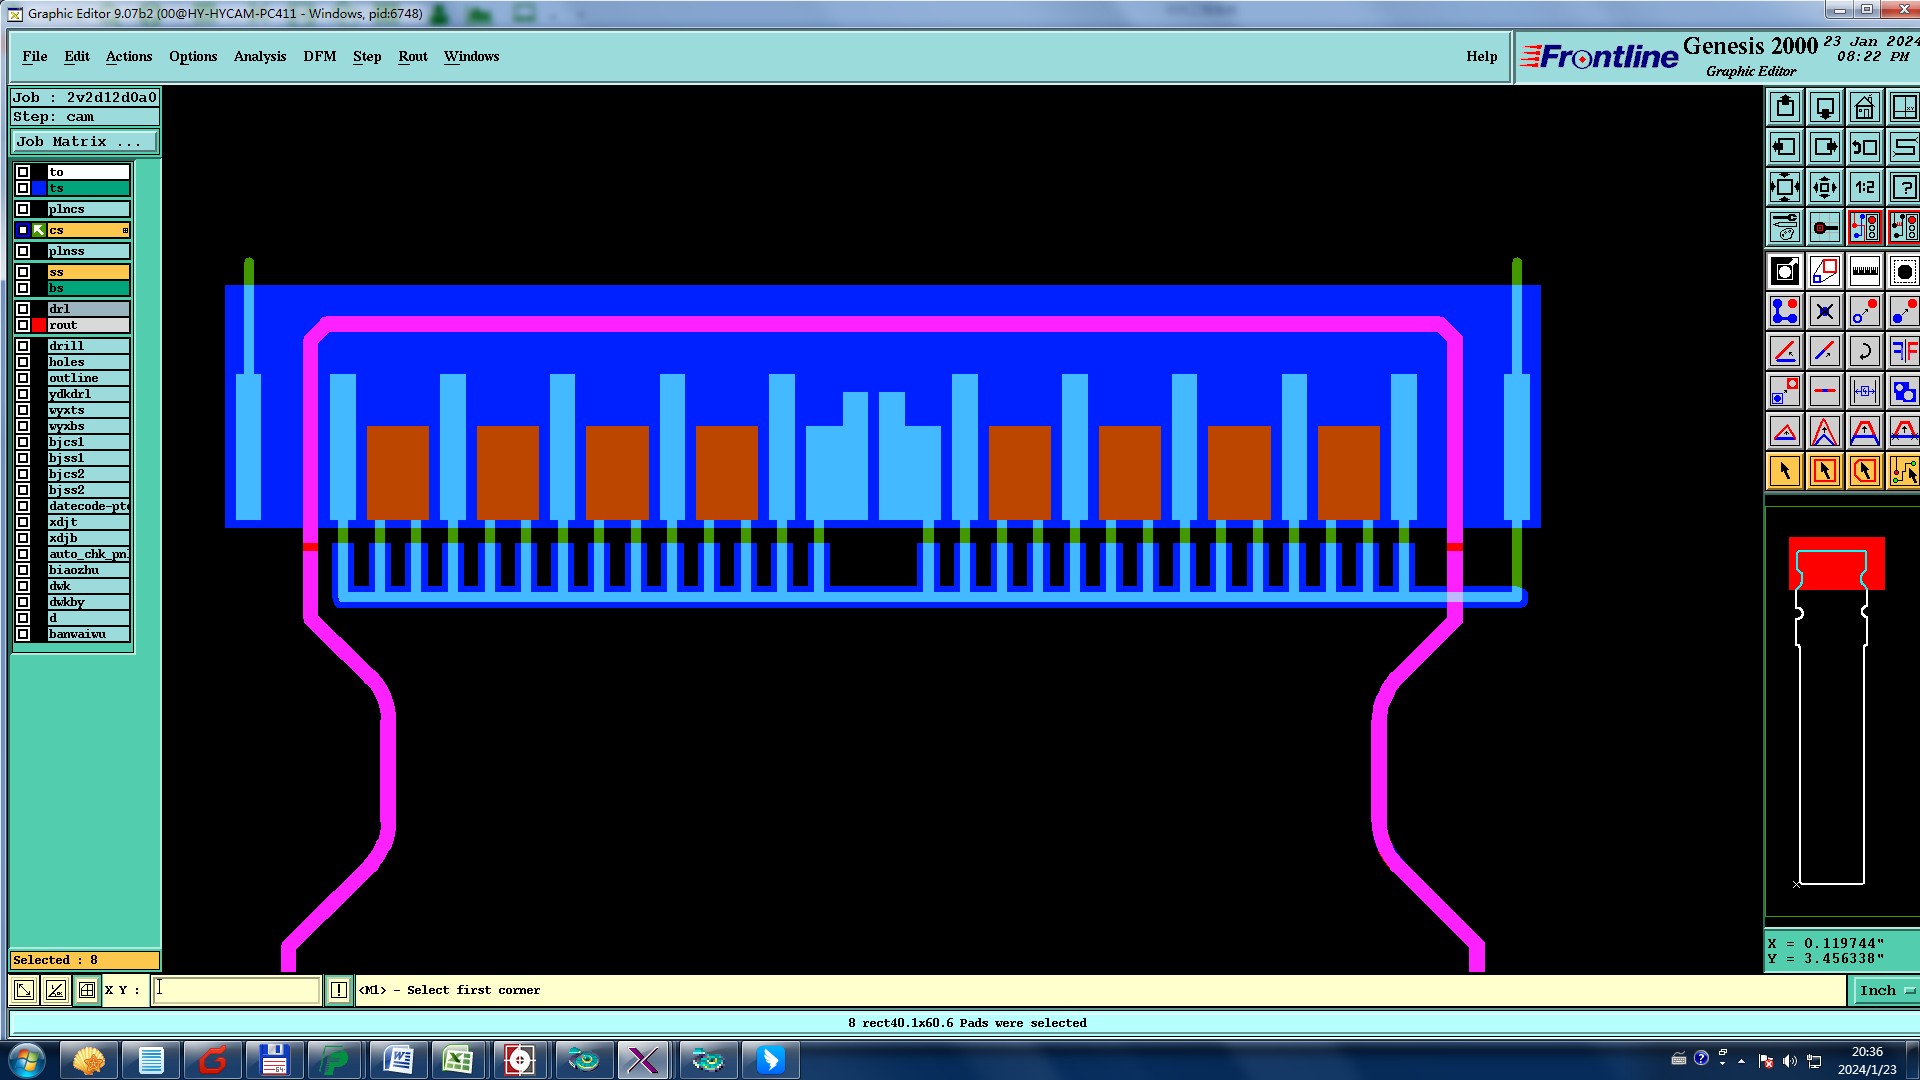Click the X Y coordinate input field
Image resolution: width=1920 pixels, height=1080 pixels.
(237, 990)
